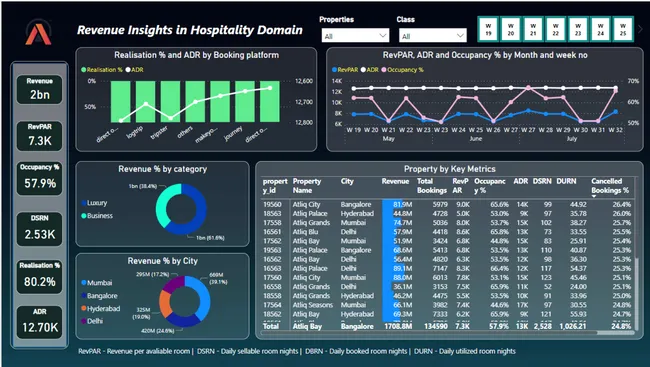
Task: Sort table by Property Name column header
Action: 307,186
